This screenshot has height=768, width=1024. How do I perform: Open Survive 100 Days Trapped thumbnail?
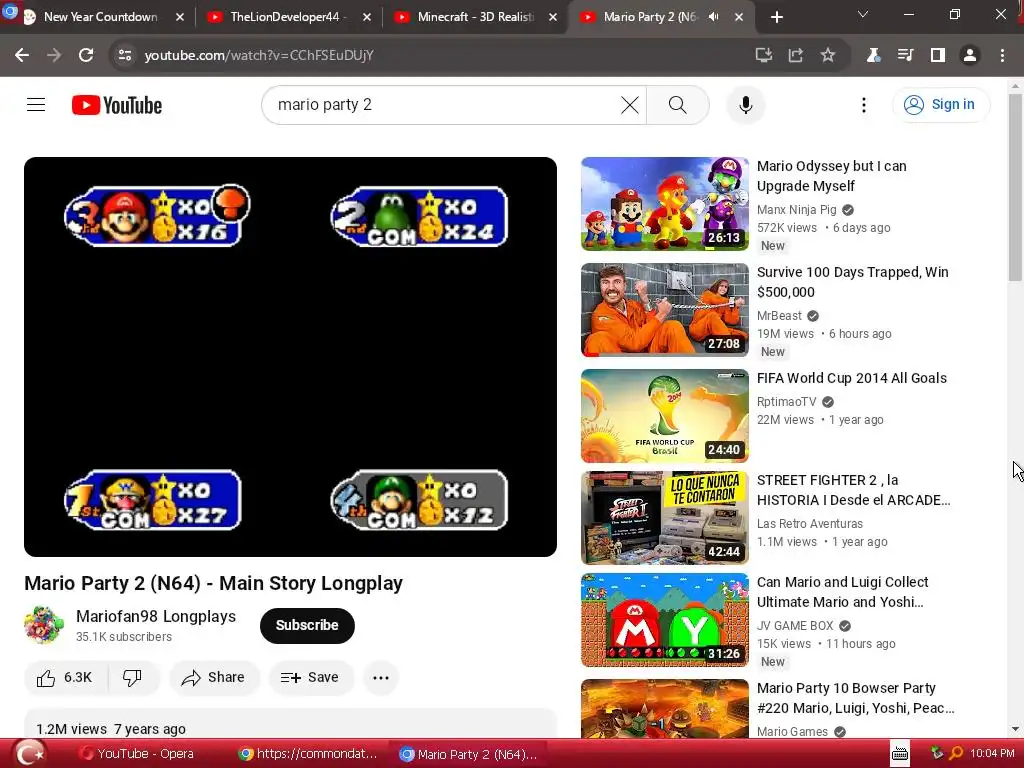[665, 310]
